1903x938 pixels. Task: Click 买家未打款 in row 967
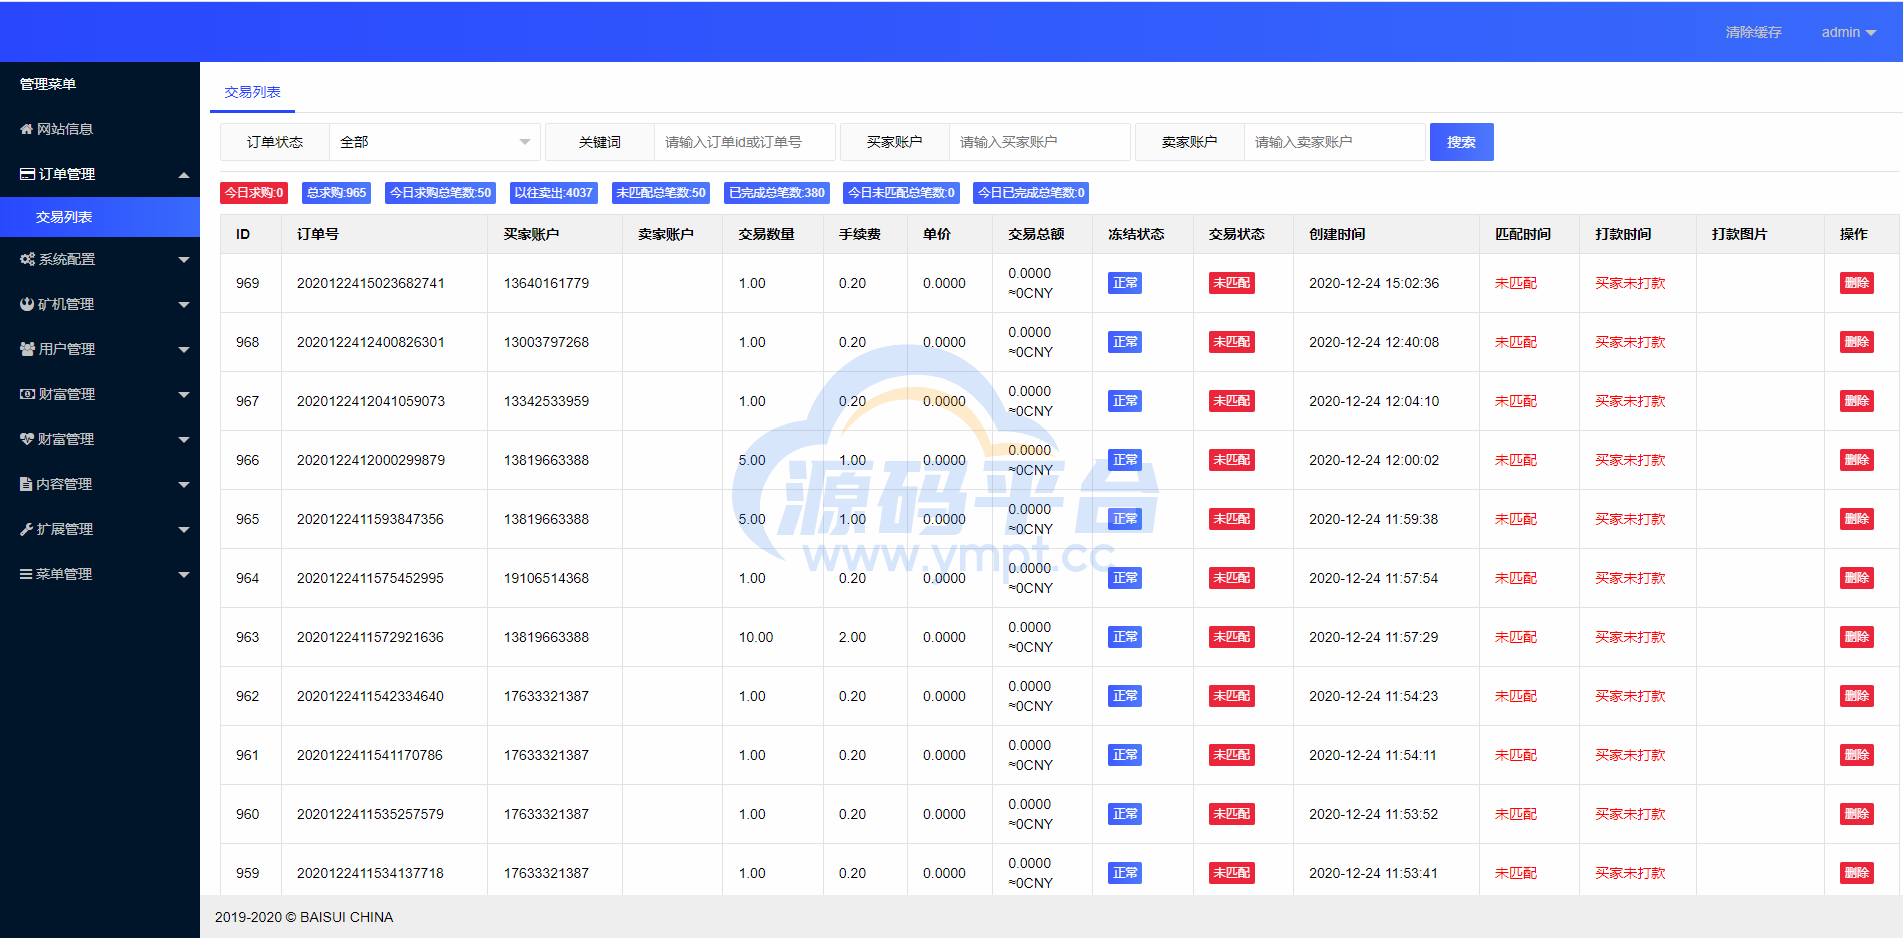point(1630,401)
